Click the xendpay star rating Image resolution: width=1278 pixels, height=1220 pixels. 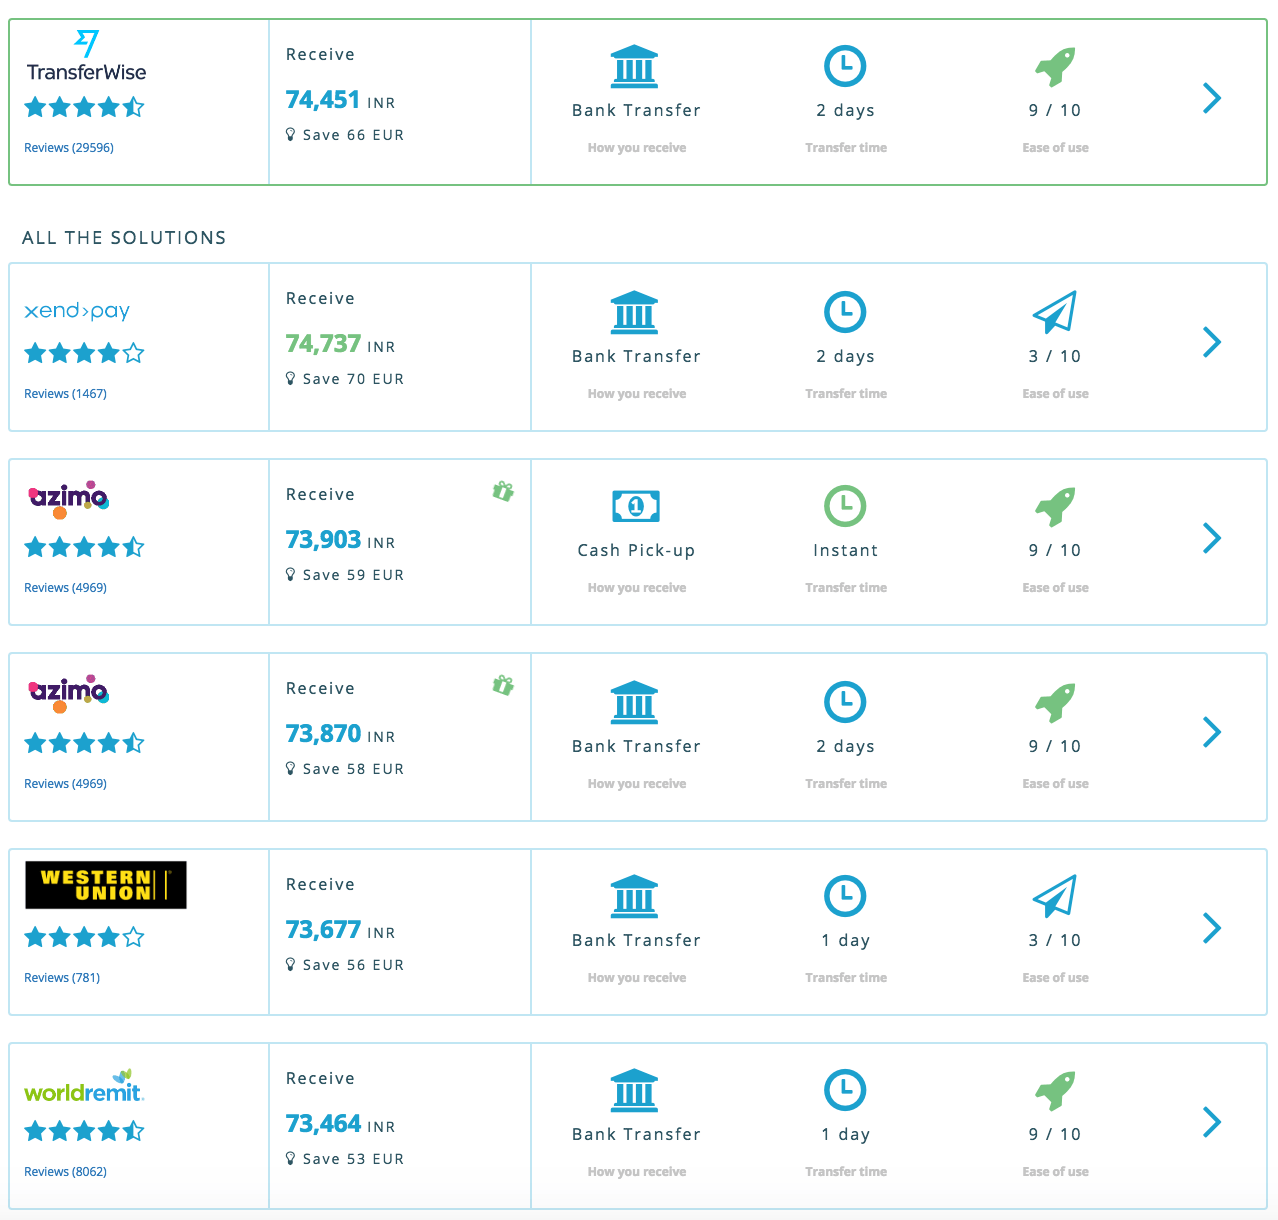point(85,353)
